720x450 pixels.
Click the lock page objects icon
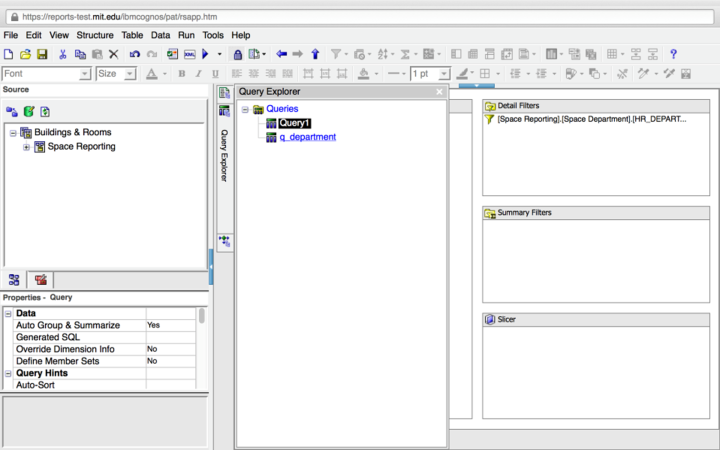point(237,54)
